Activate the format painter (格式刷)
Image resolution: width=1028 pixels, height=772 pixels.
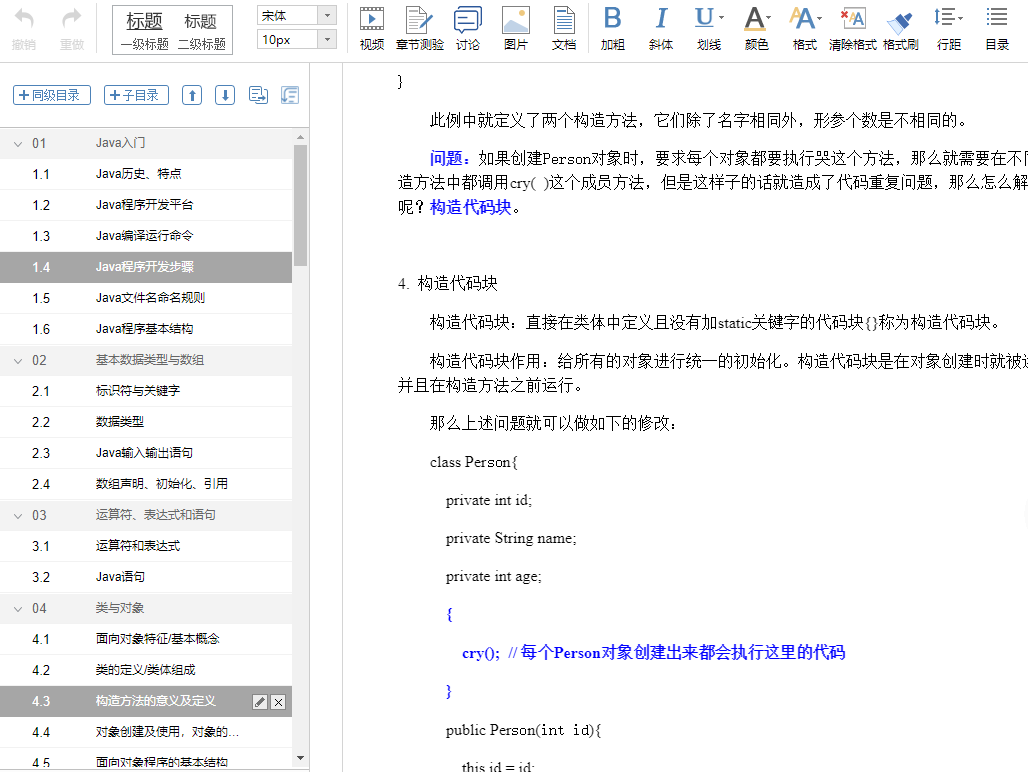pos(900,29)
